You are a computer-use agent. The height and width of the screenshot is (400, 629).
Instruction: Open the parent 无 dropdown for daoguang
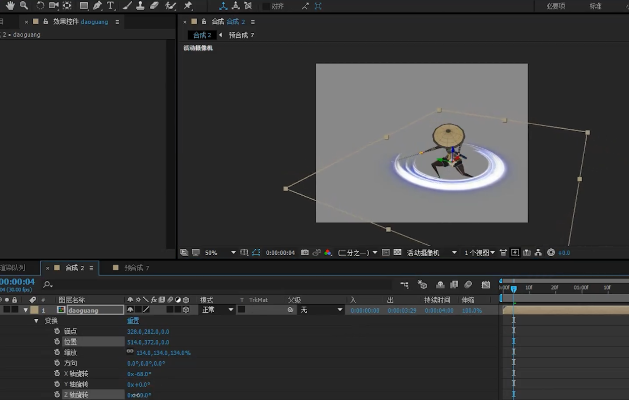321,310
